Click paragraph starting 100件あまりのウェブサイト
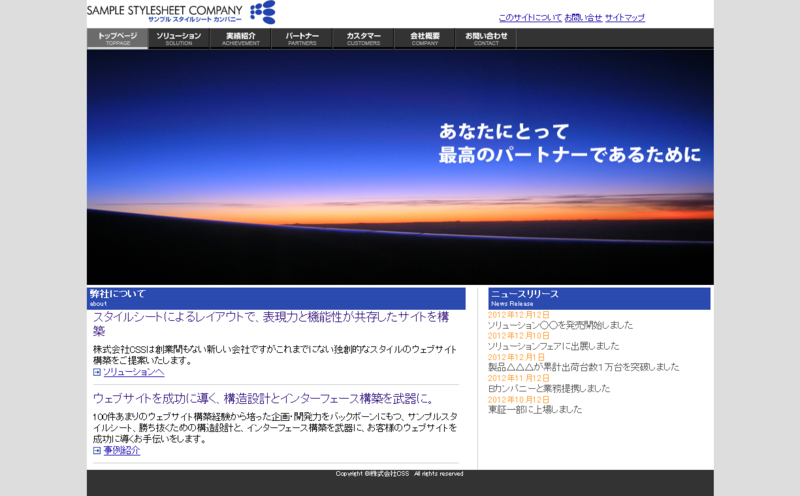 [x=275, y=428]
